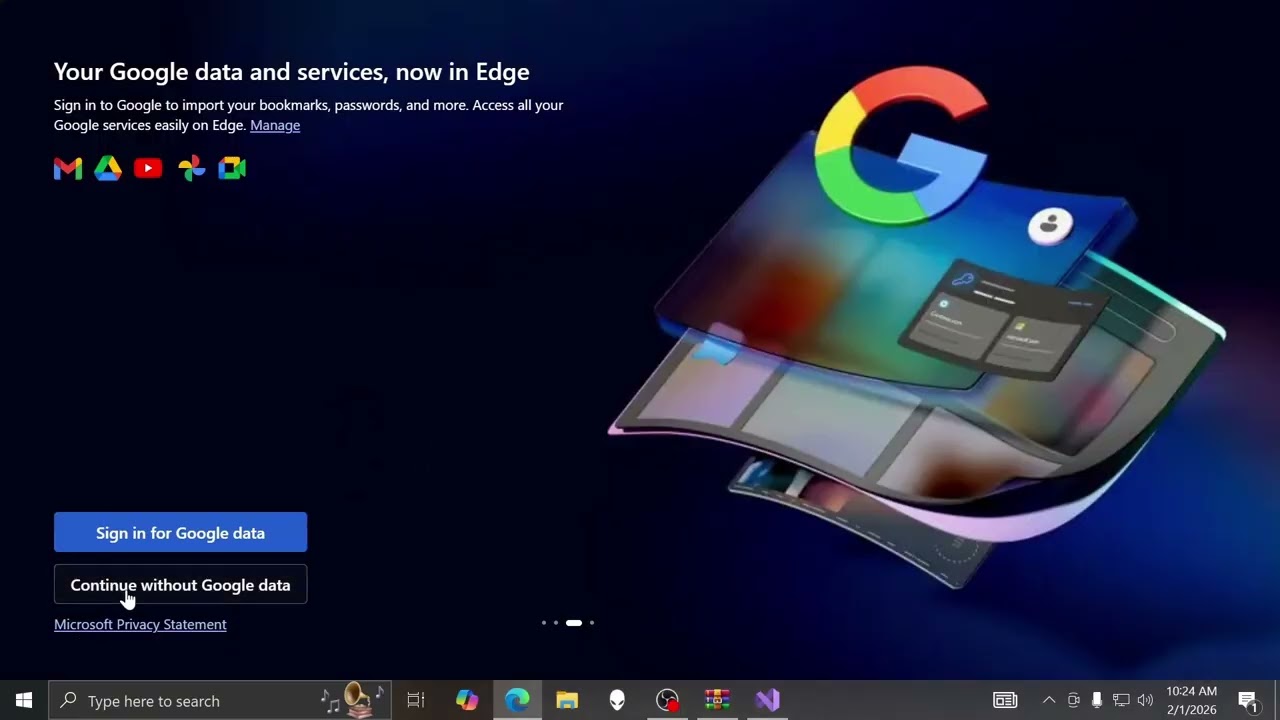This screenshot has width=1280, height=720.
Task: Open the News and interests widget
Action: tap(1005, 701)
